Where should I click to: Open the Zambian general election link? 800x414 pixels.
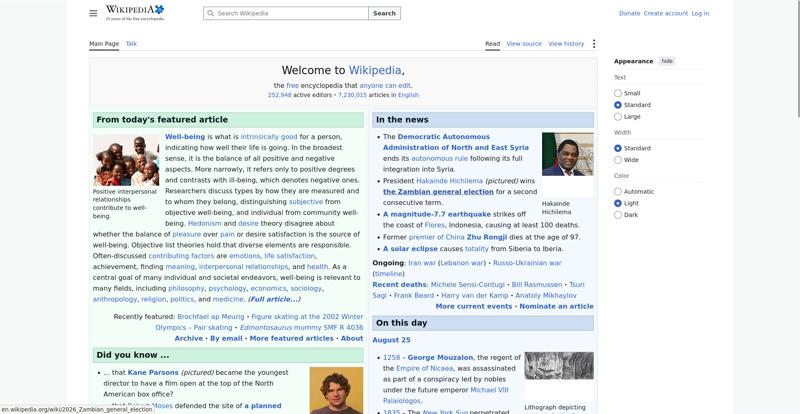tap(438, 192)
